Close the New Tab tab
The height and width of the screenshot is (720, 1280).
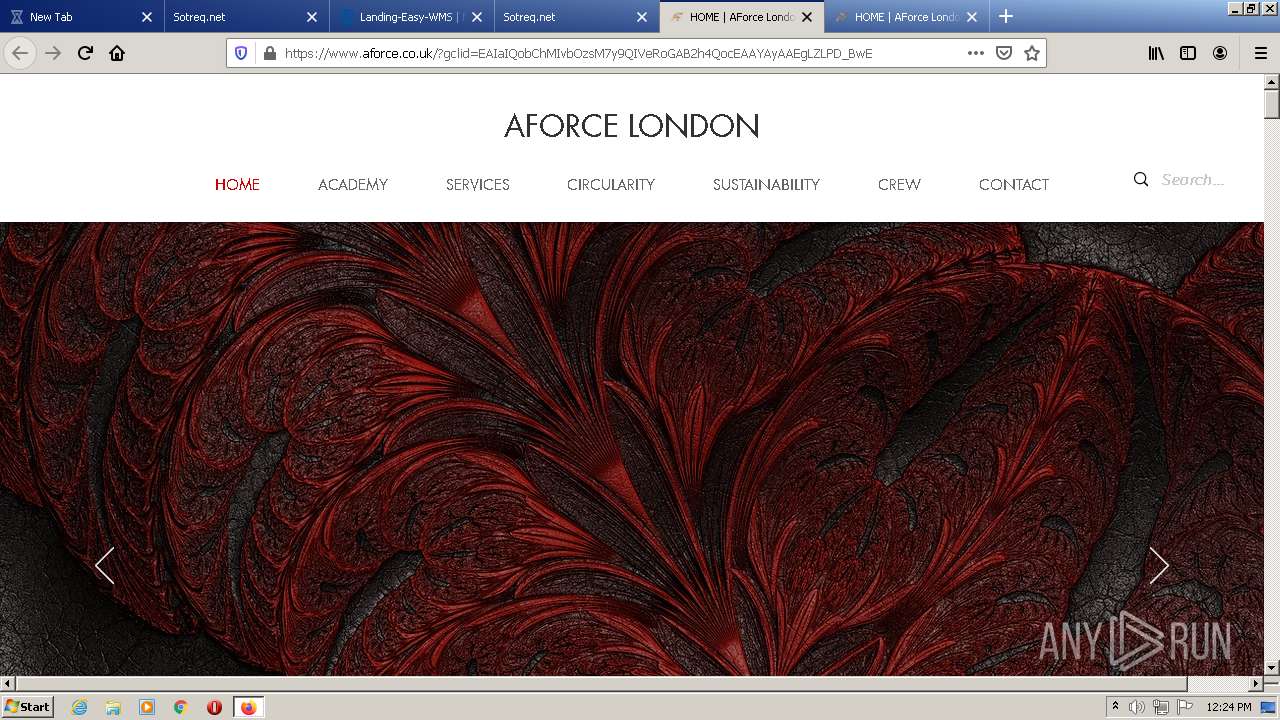[147, 17]
